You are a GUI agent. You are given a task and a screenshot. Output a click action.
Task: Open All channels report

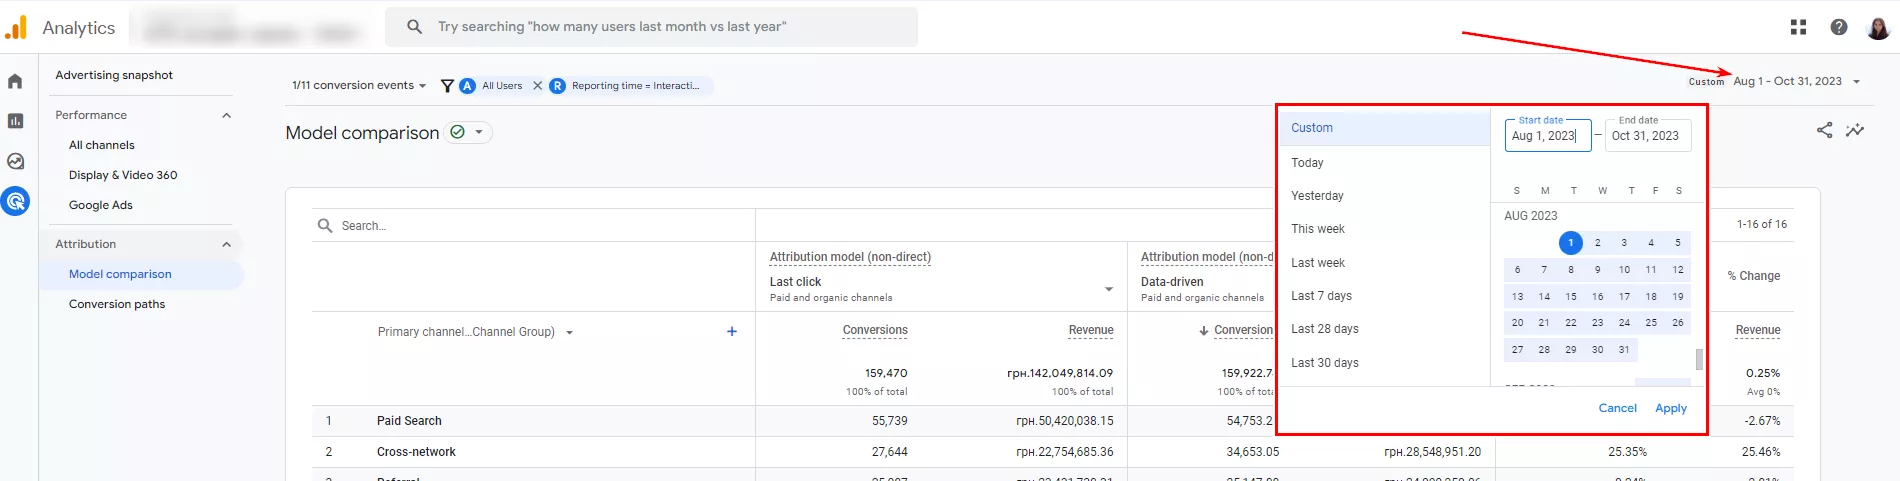(102, 145)
